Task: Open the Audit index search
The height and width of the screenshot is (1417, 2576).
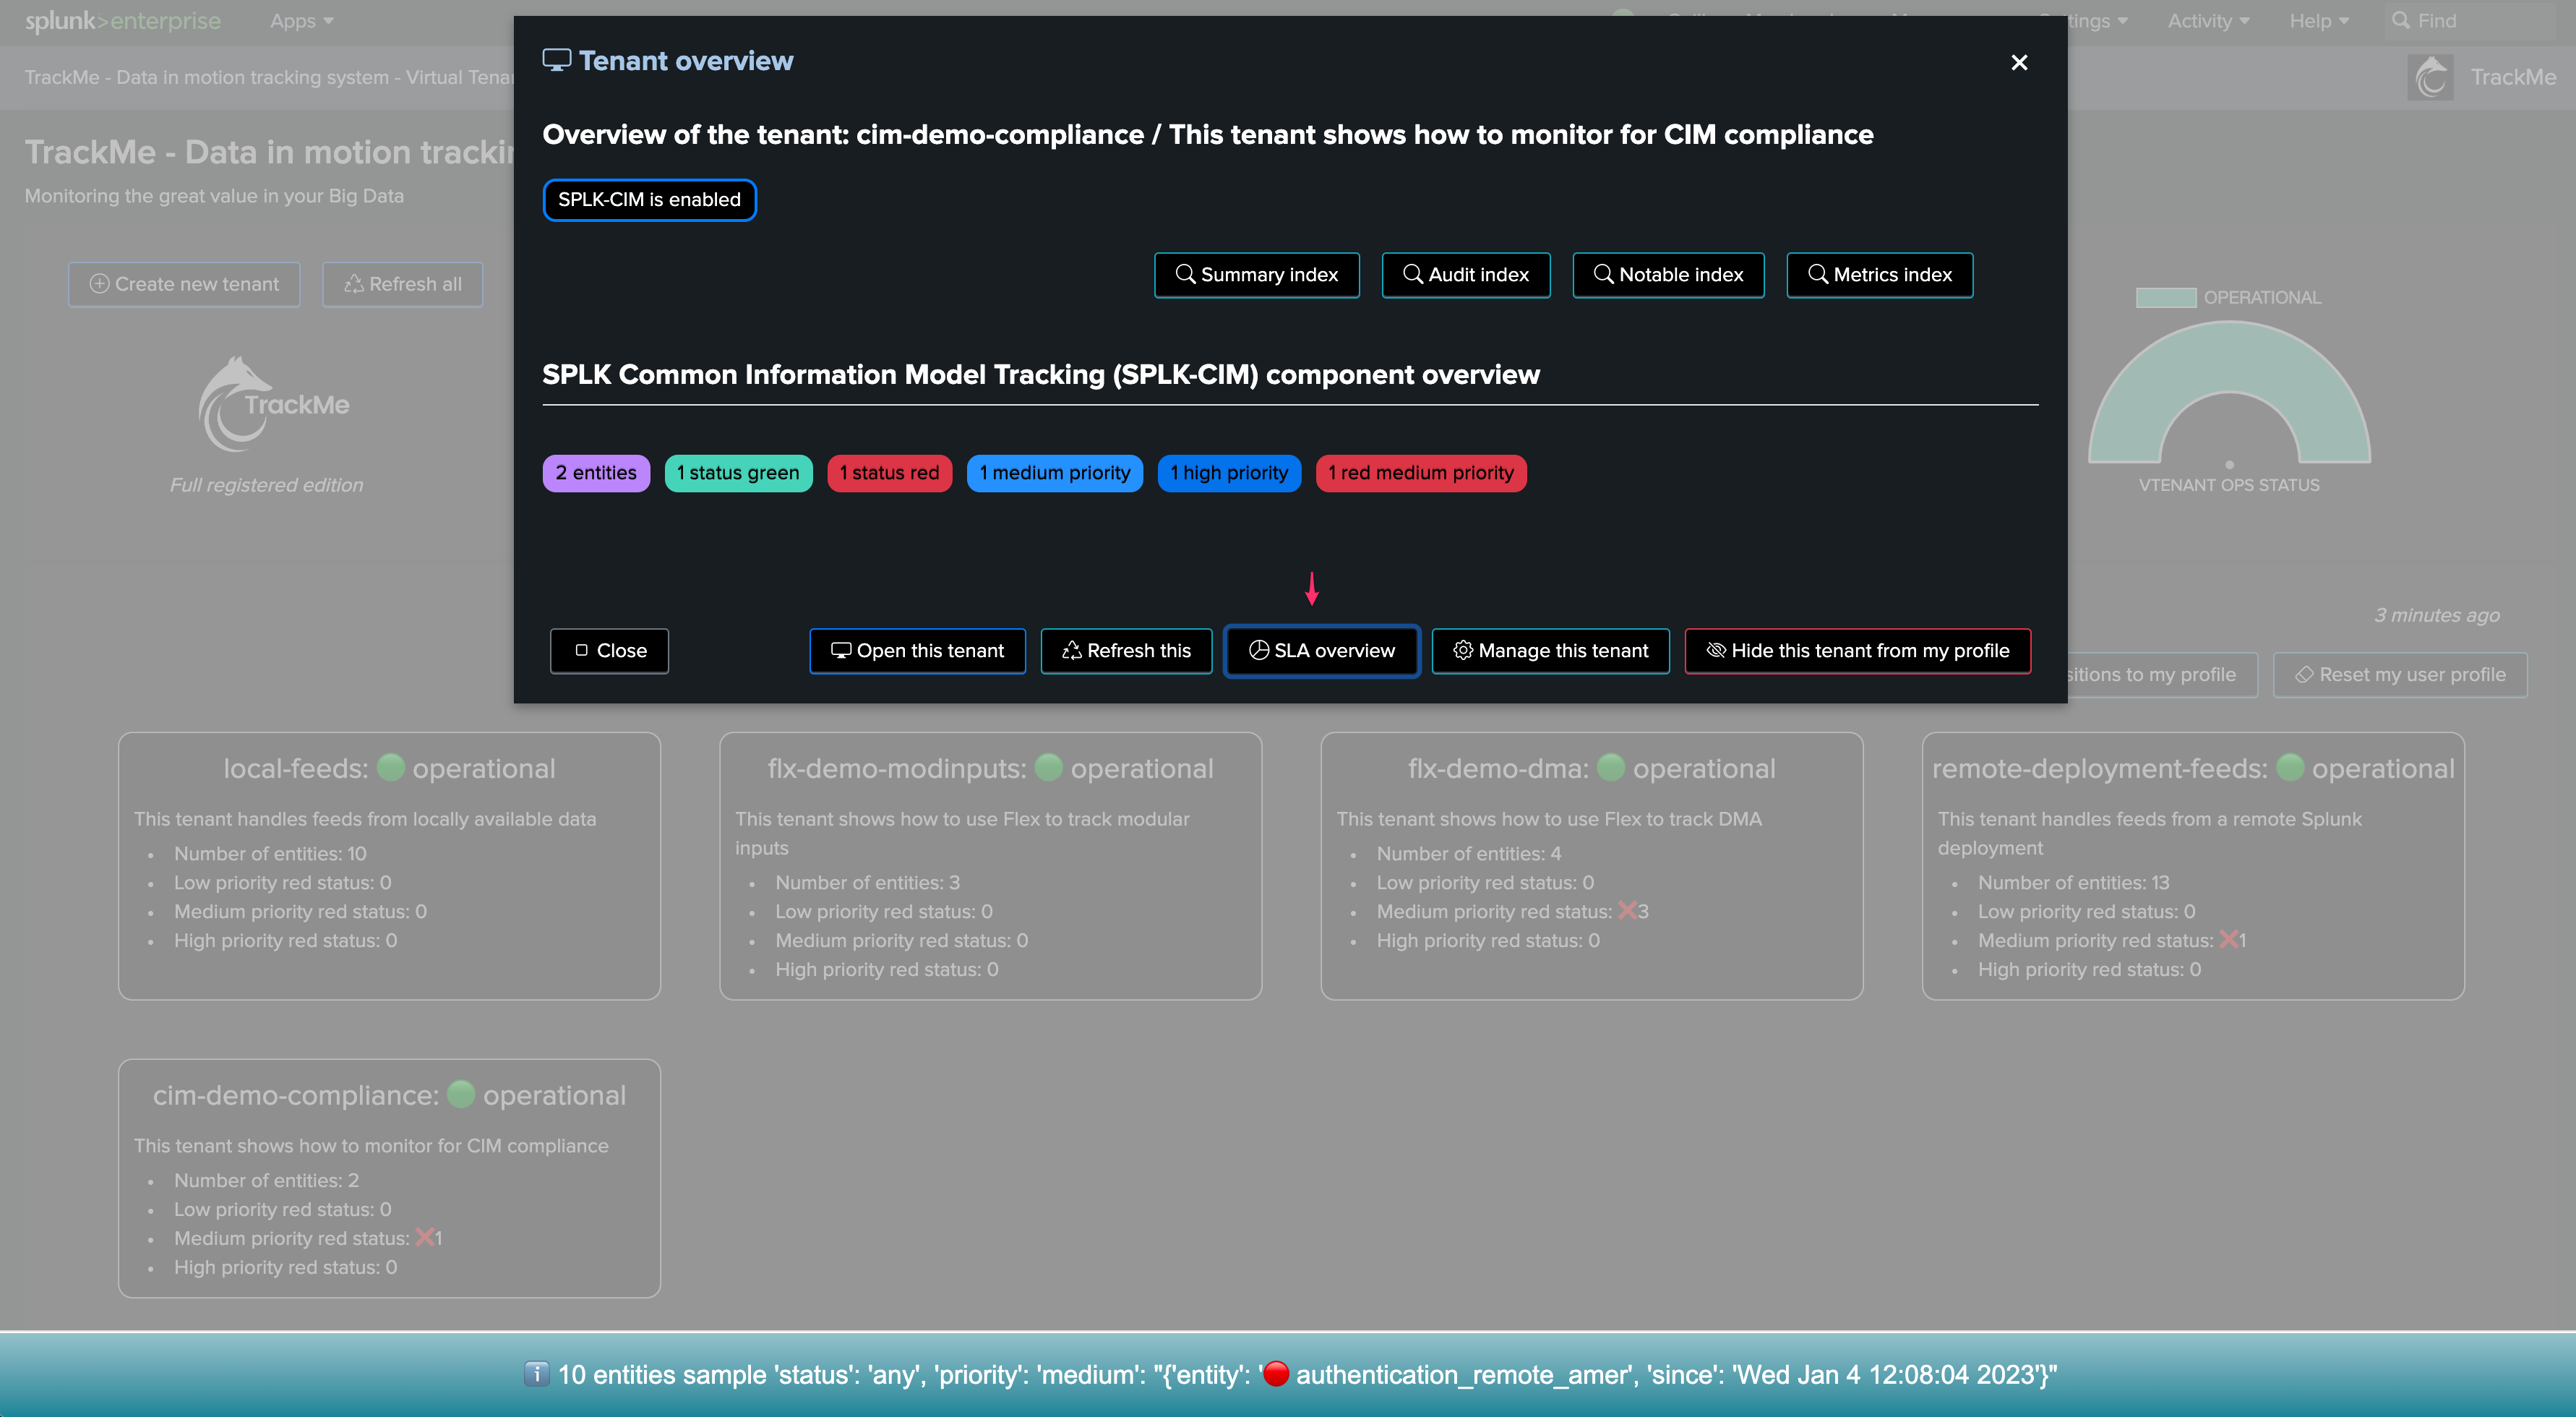Action: [x=1465, y=275]
